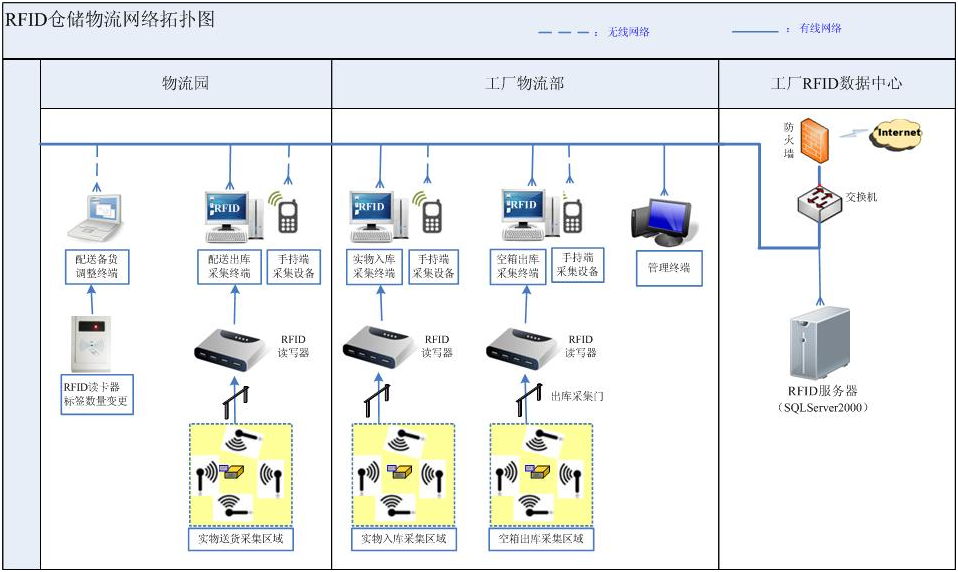
Task: Click the 工厂RFID数据中心 column header
Action: pos(836,84)
